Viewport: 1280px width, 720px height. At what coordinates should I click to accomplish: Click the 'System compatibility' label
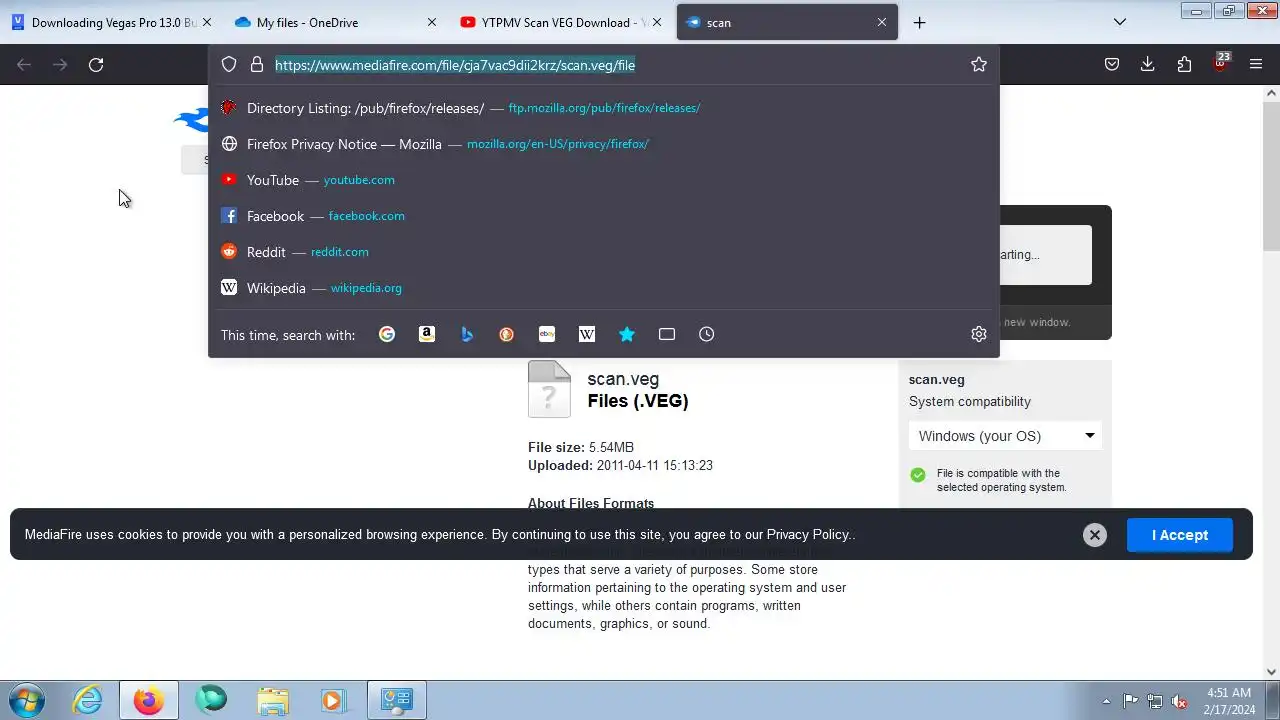pyautogui.click(x=970, y=401)
